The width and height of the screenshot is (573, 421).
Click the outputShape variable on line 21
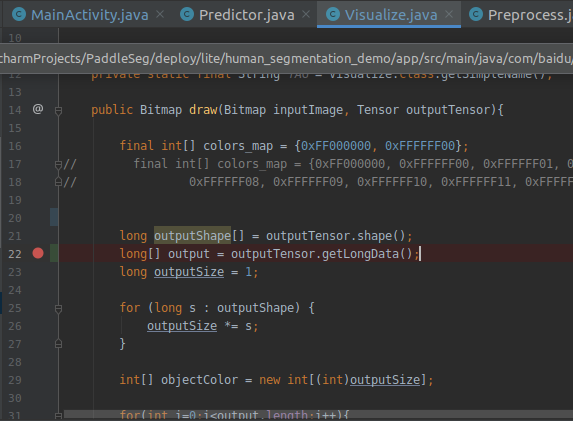point(192,236)
